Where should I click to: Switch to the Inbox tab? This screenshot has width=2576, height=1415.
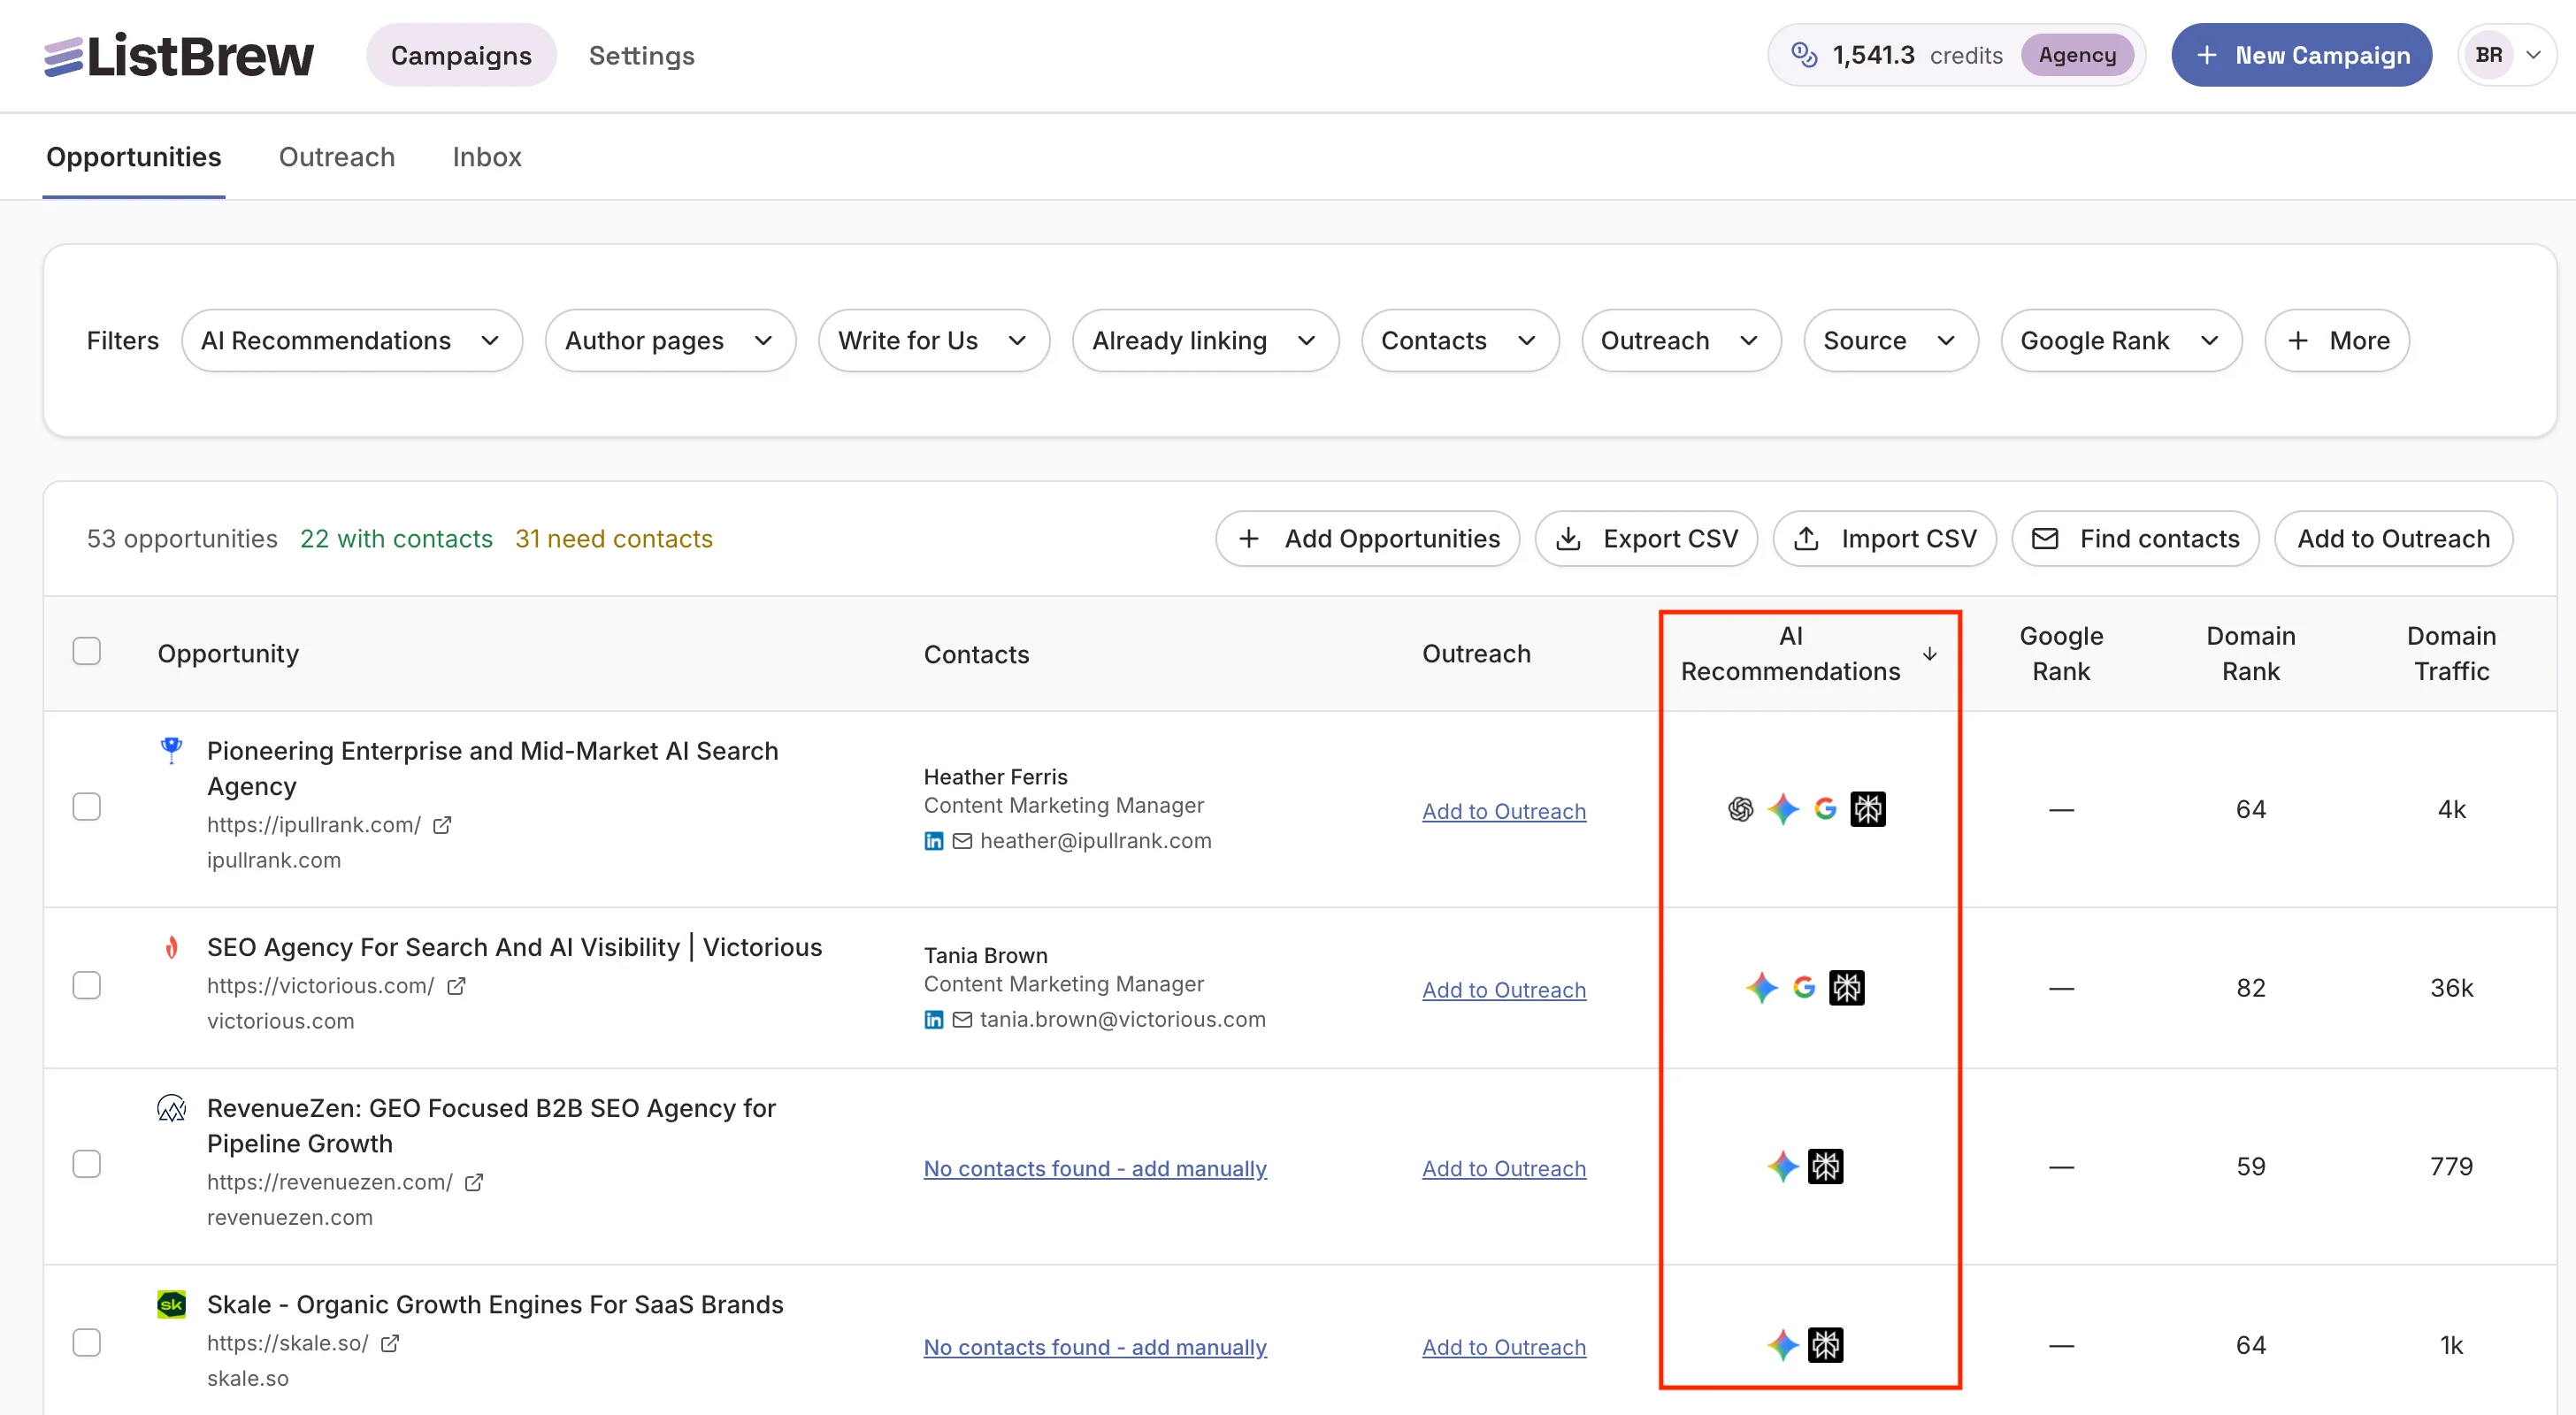click(x=487, y=157)
